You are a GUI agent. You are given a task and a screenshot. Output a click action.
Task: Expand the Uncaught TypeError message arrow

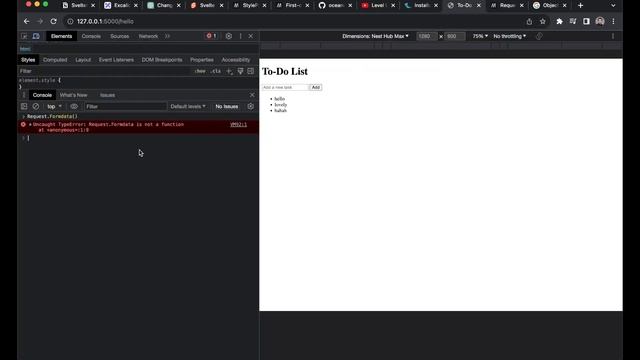(30, 124)
